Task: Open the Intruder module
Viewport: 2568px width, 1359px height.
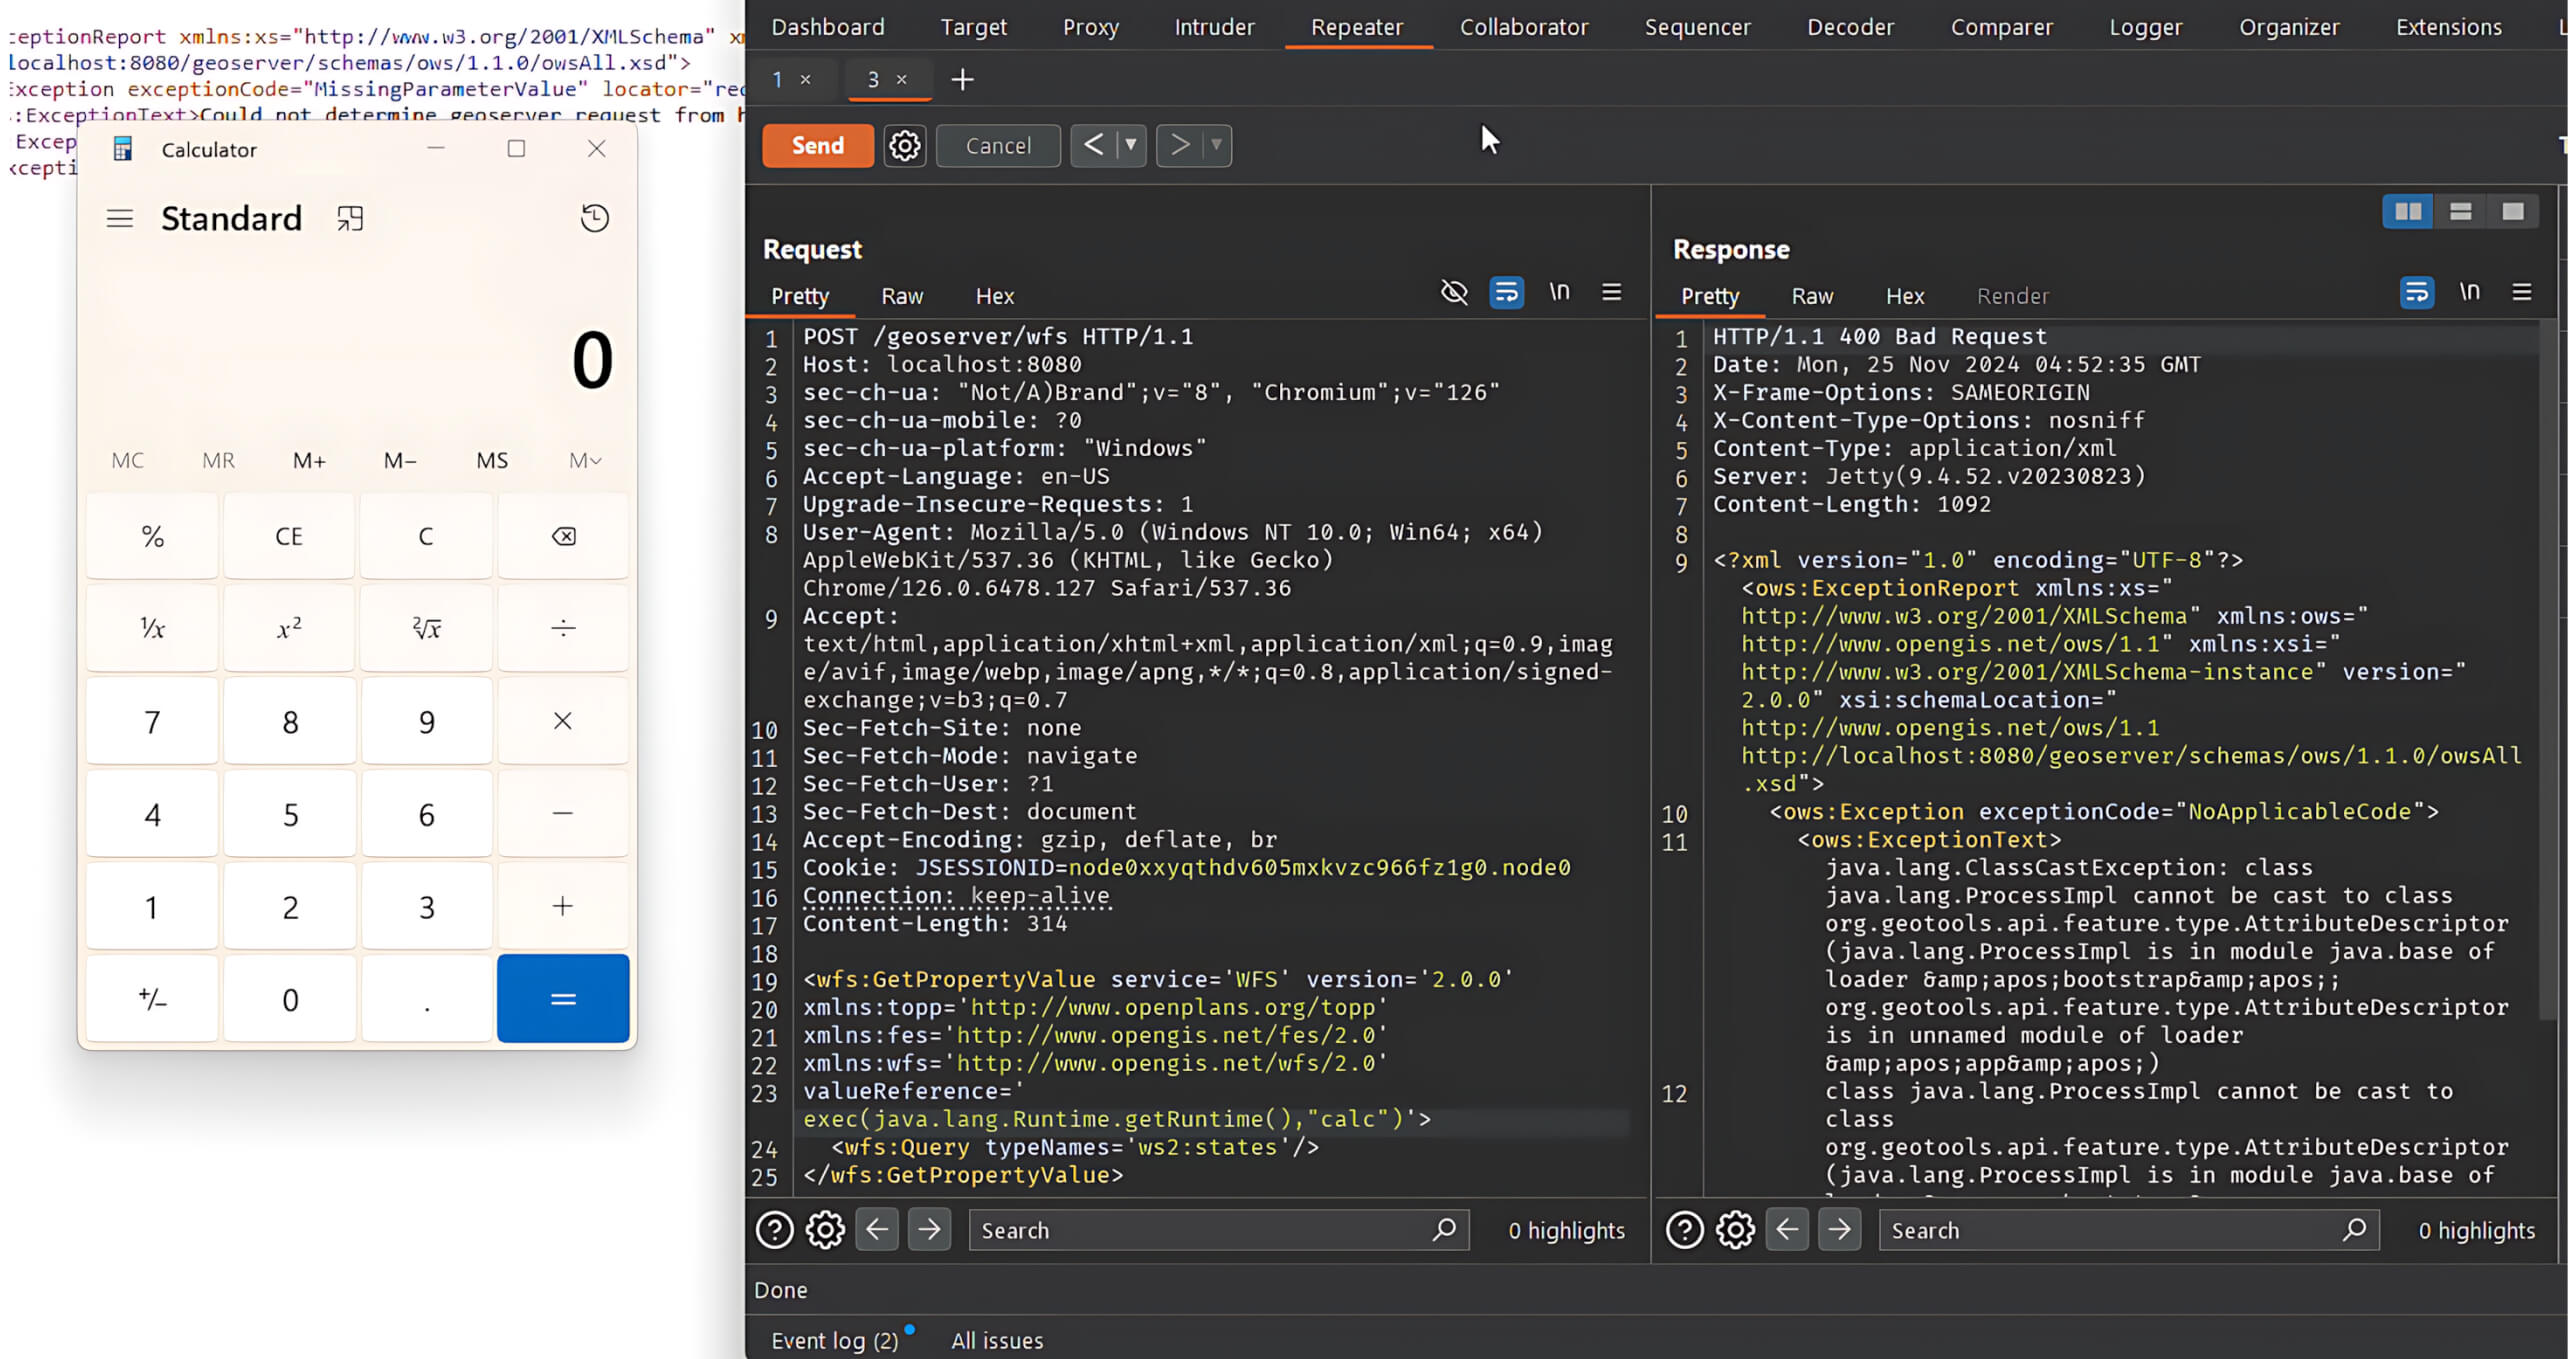Action: tap(1214, 27)
